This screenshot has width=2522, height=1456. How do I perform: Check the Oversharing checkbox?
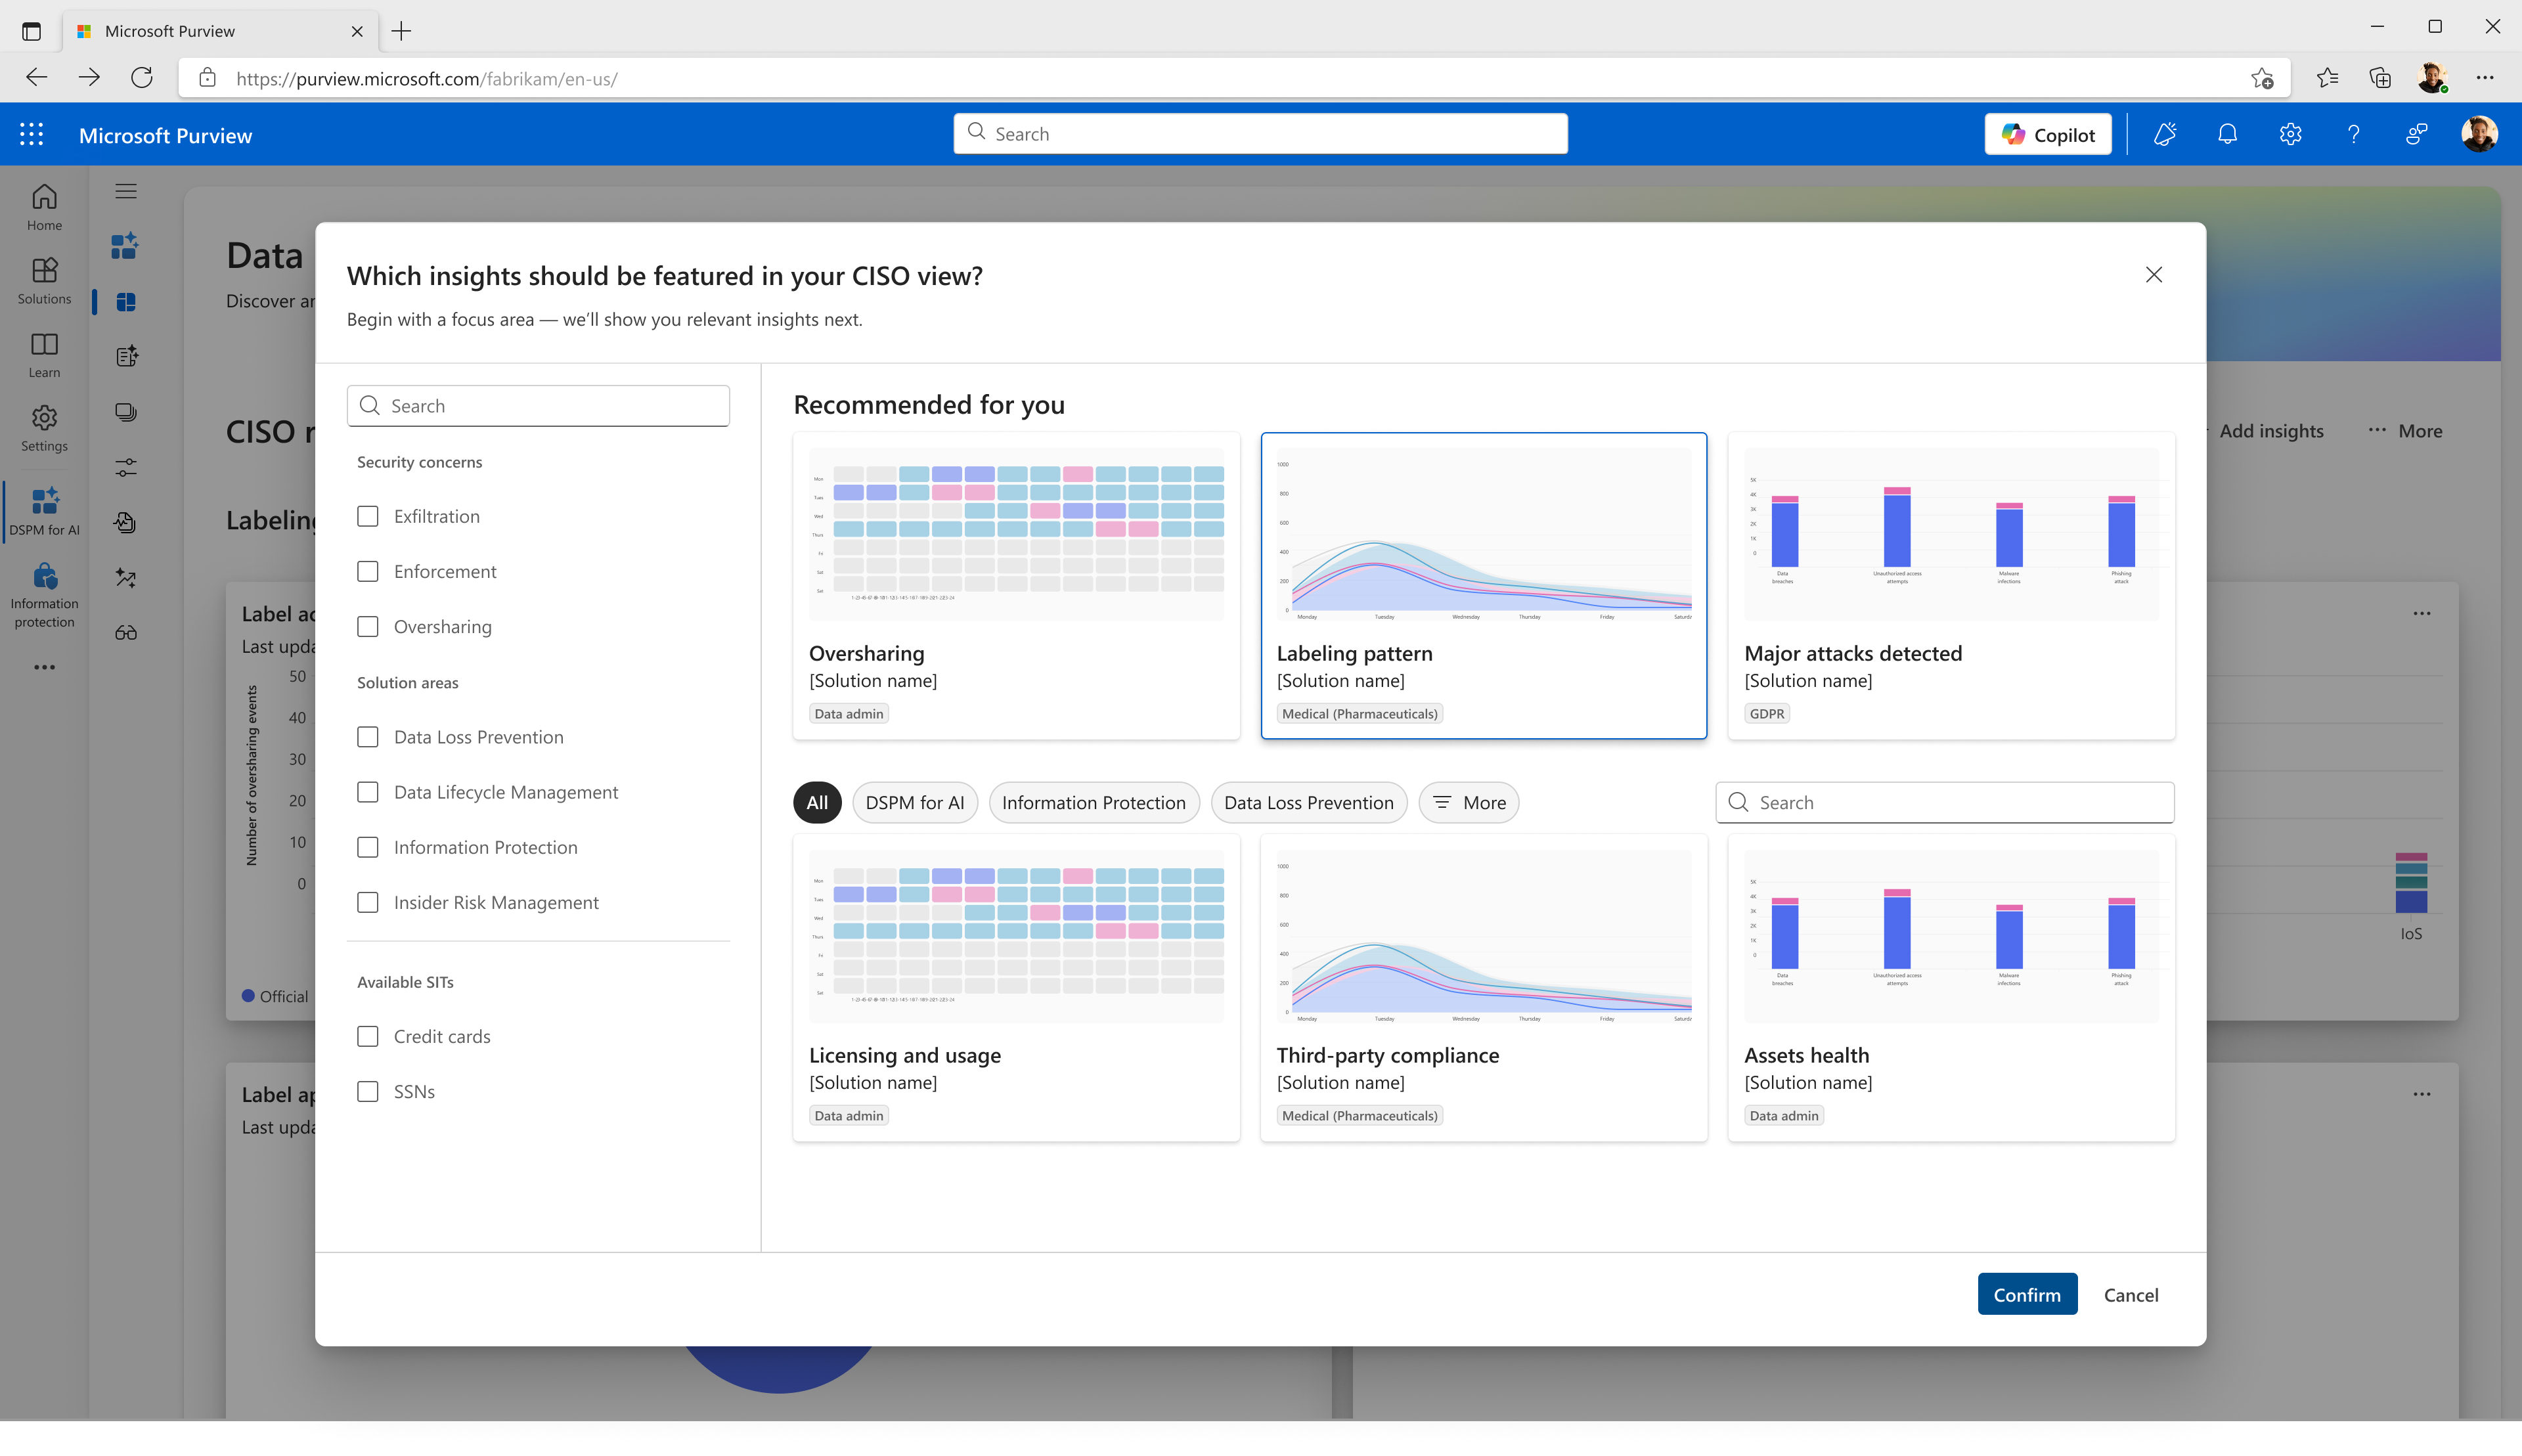coord(368,626)
